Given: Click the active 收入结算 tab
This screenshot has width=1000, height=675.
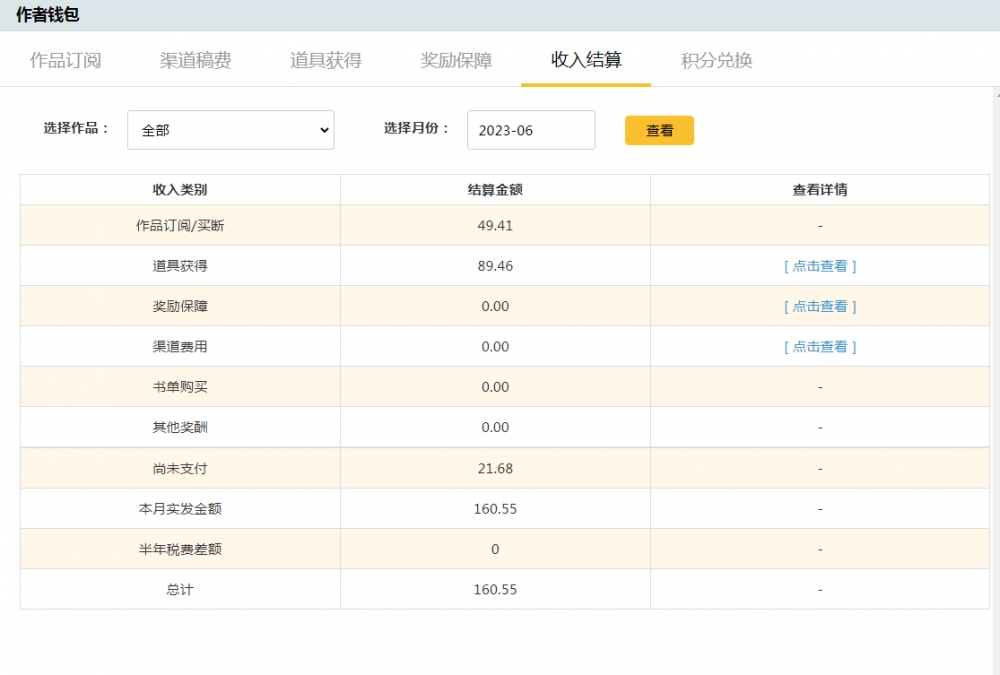Looking at the screenshot, I should (x=586, y=60).
